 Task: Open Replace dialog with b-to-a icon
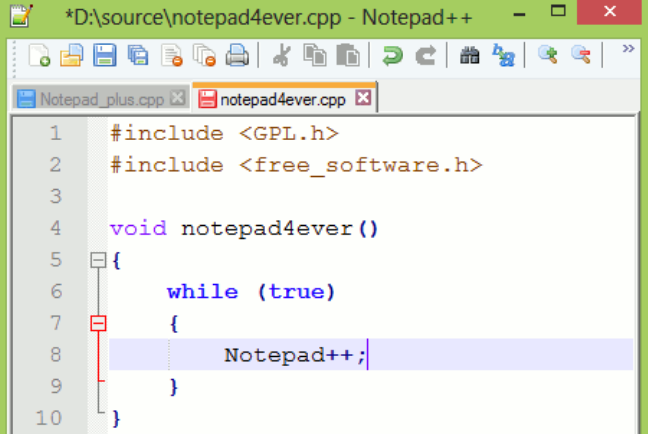click(503, 55)
